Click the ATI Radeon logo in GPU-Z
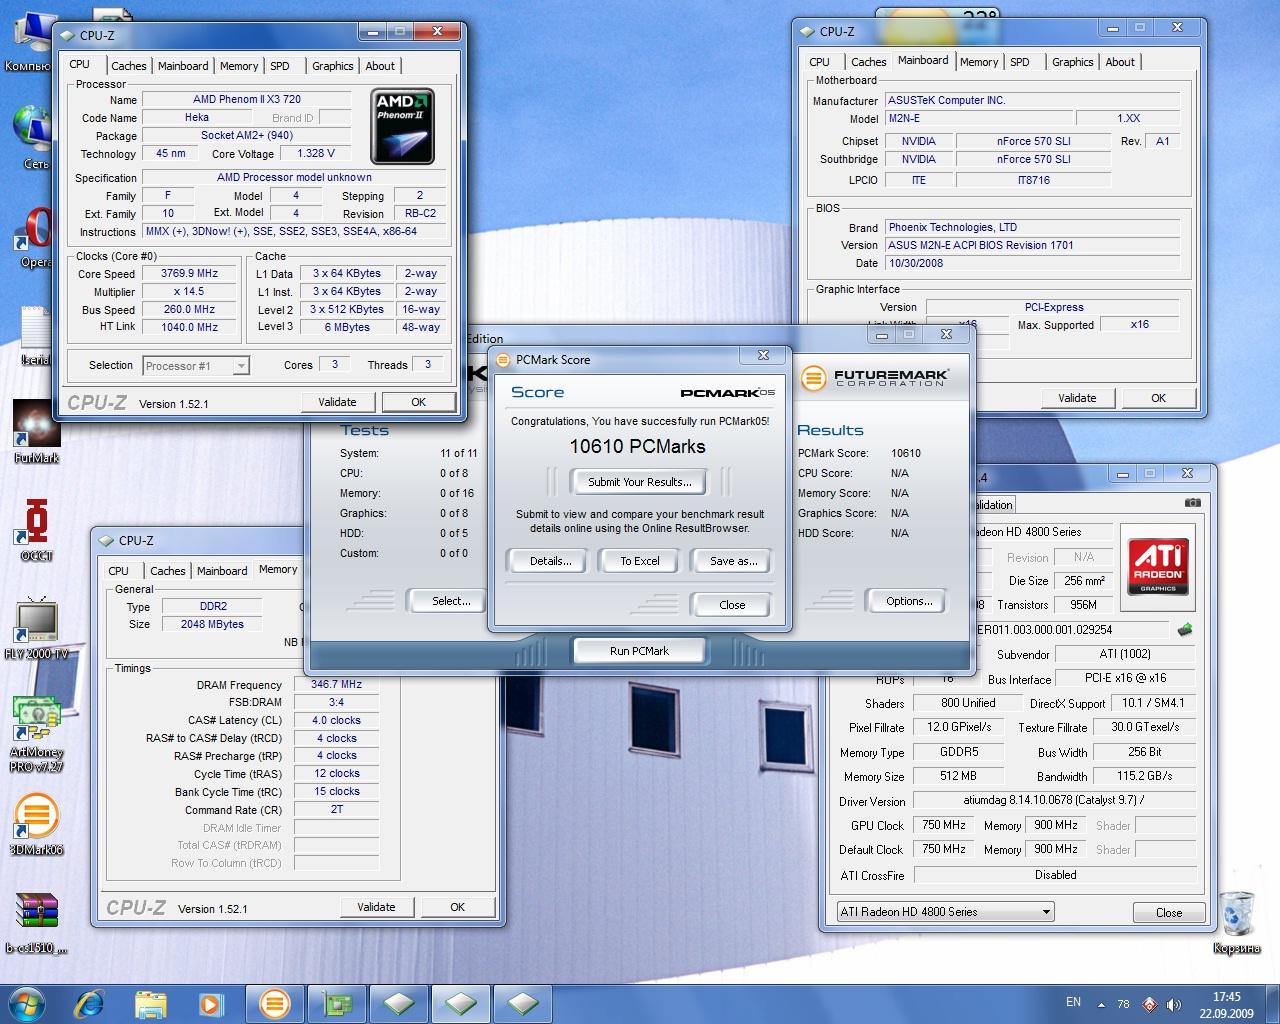This screenshot has height=1024, width=1280. pyautogui.click(x=1157, y=565)
